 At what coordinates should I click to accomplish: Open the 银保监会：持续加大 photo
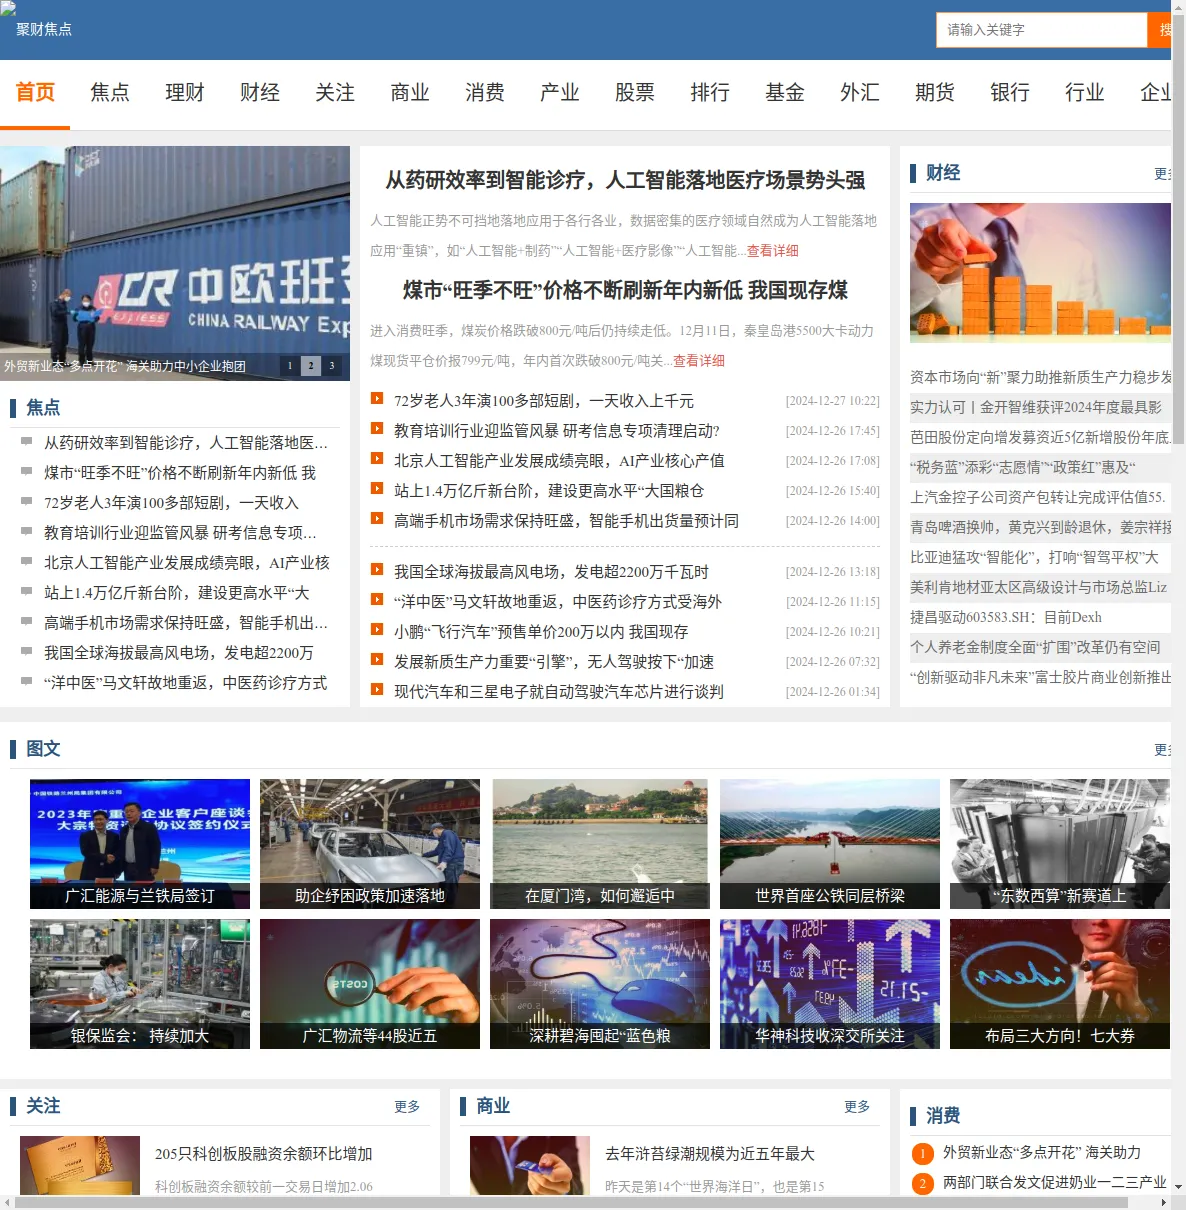pyautogui.click(x=140, y=984)
